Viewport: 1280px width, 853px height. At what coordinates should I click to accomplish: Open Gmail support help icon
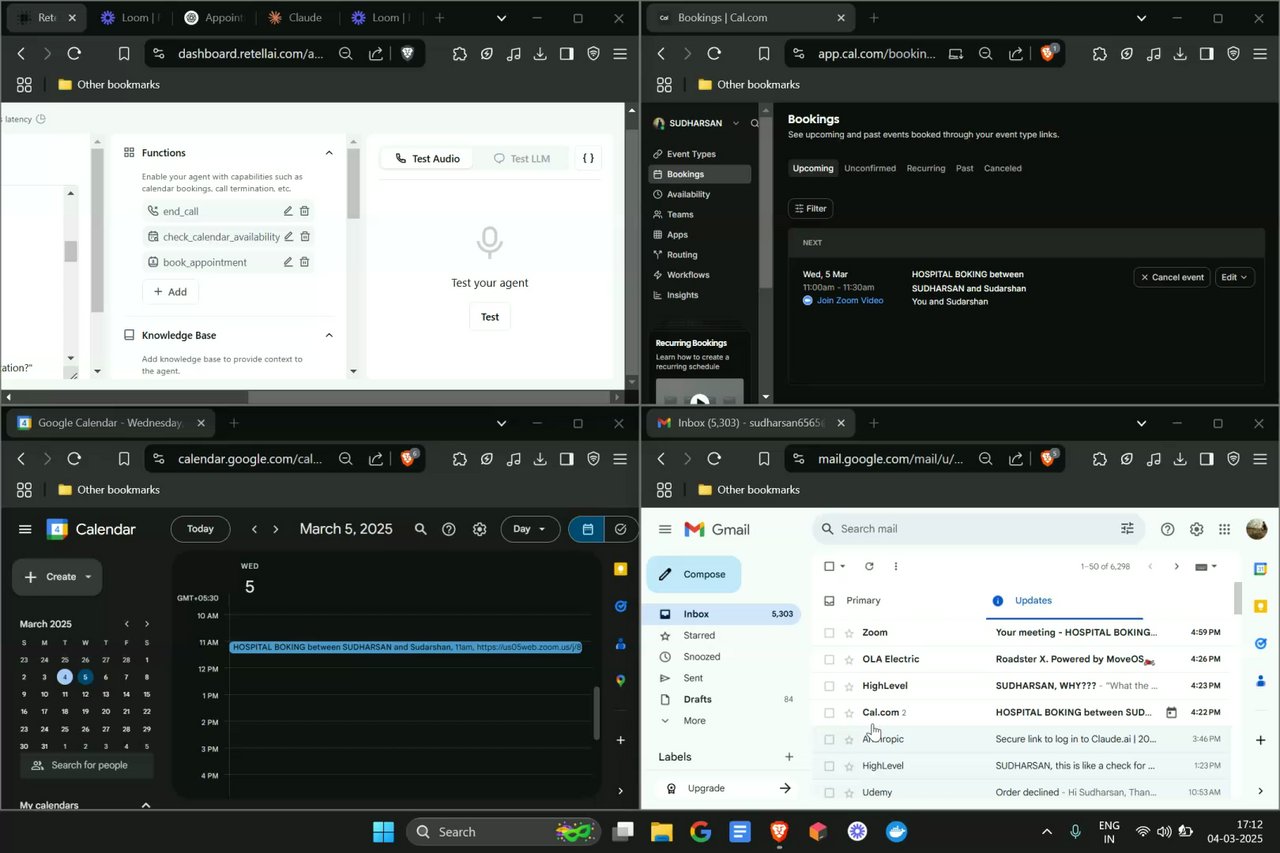1167,529
